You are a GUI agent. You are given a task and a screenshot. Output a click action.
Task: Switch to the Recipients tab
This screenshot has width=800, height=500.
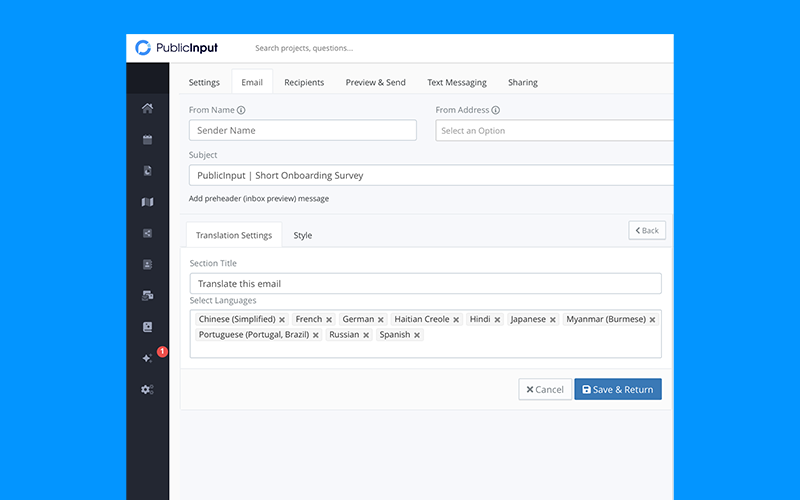[x=304, y=83]
